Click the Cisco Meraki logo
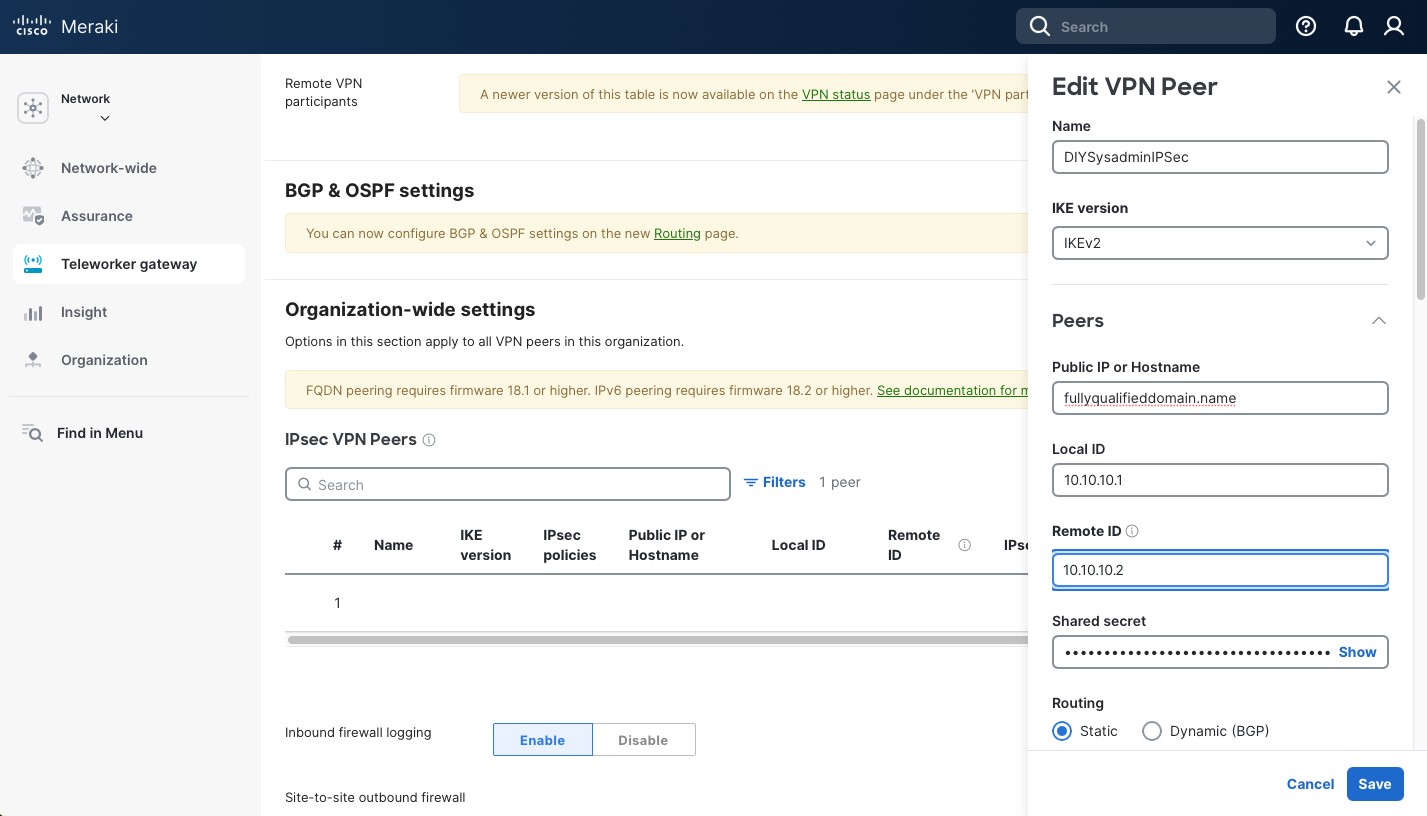 click(x=66, y=27)
